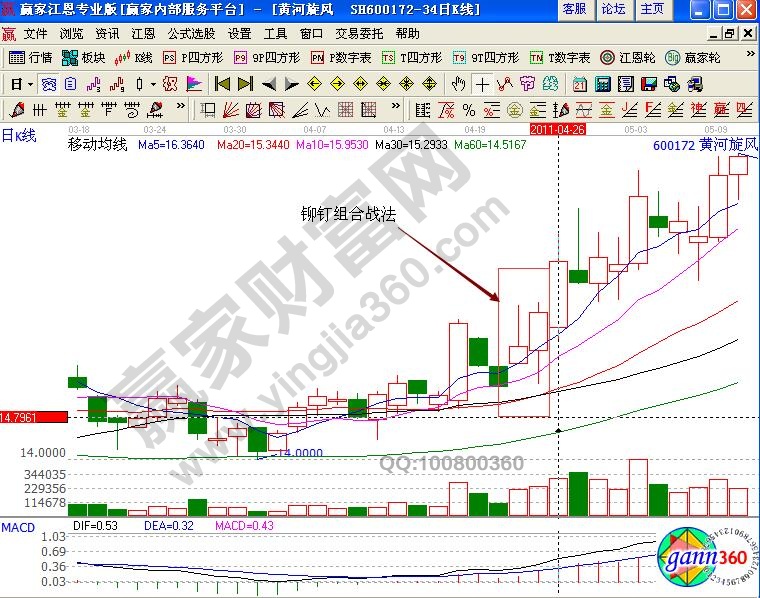Screen dimensions: 760x598
Task: Click the 江恩轮 wheel toolbar icon
Action: pos(628,57)
